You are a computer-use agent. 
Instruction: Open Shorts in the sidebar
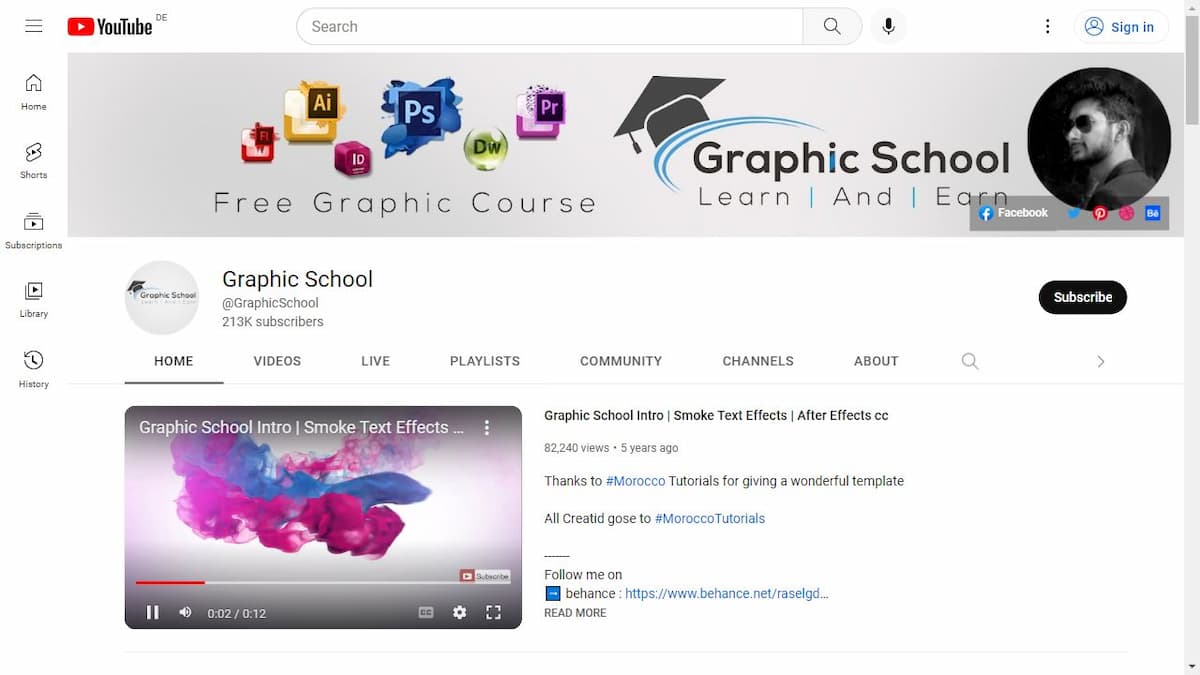tap(34, 160)
